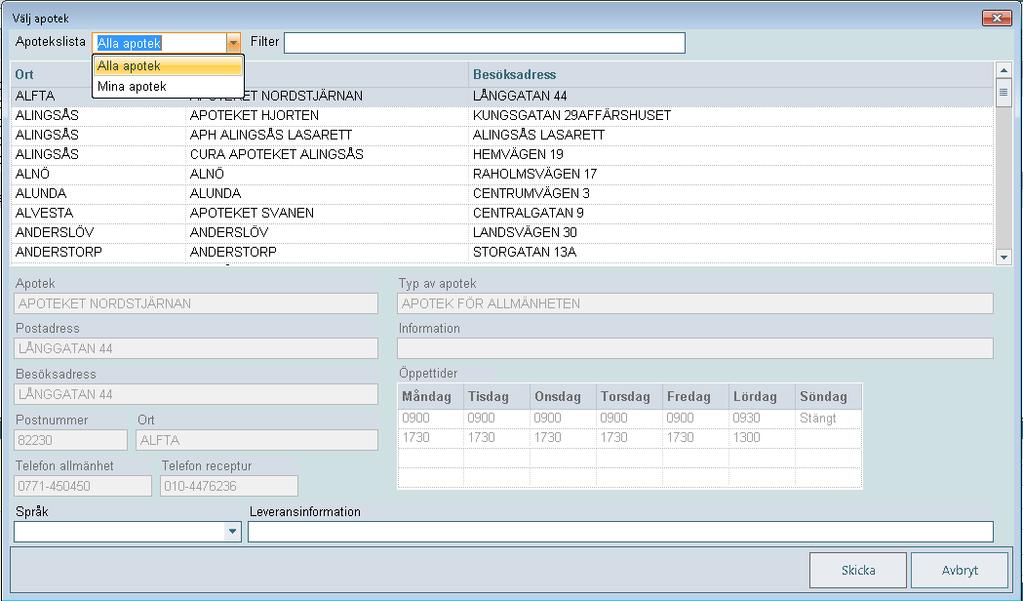Click the LANDSVÄGEN 30 address
This screenshot has height=601, width=1023.
coord(525,233)
